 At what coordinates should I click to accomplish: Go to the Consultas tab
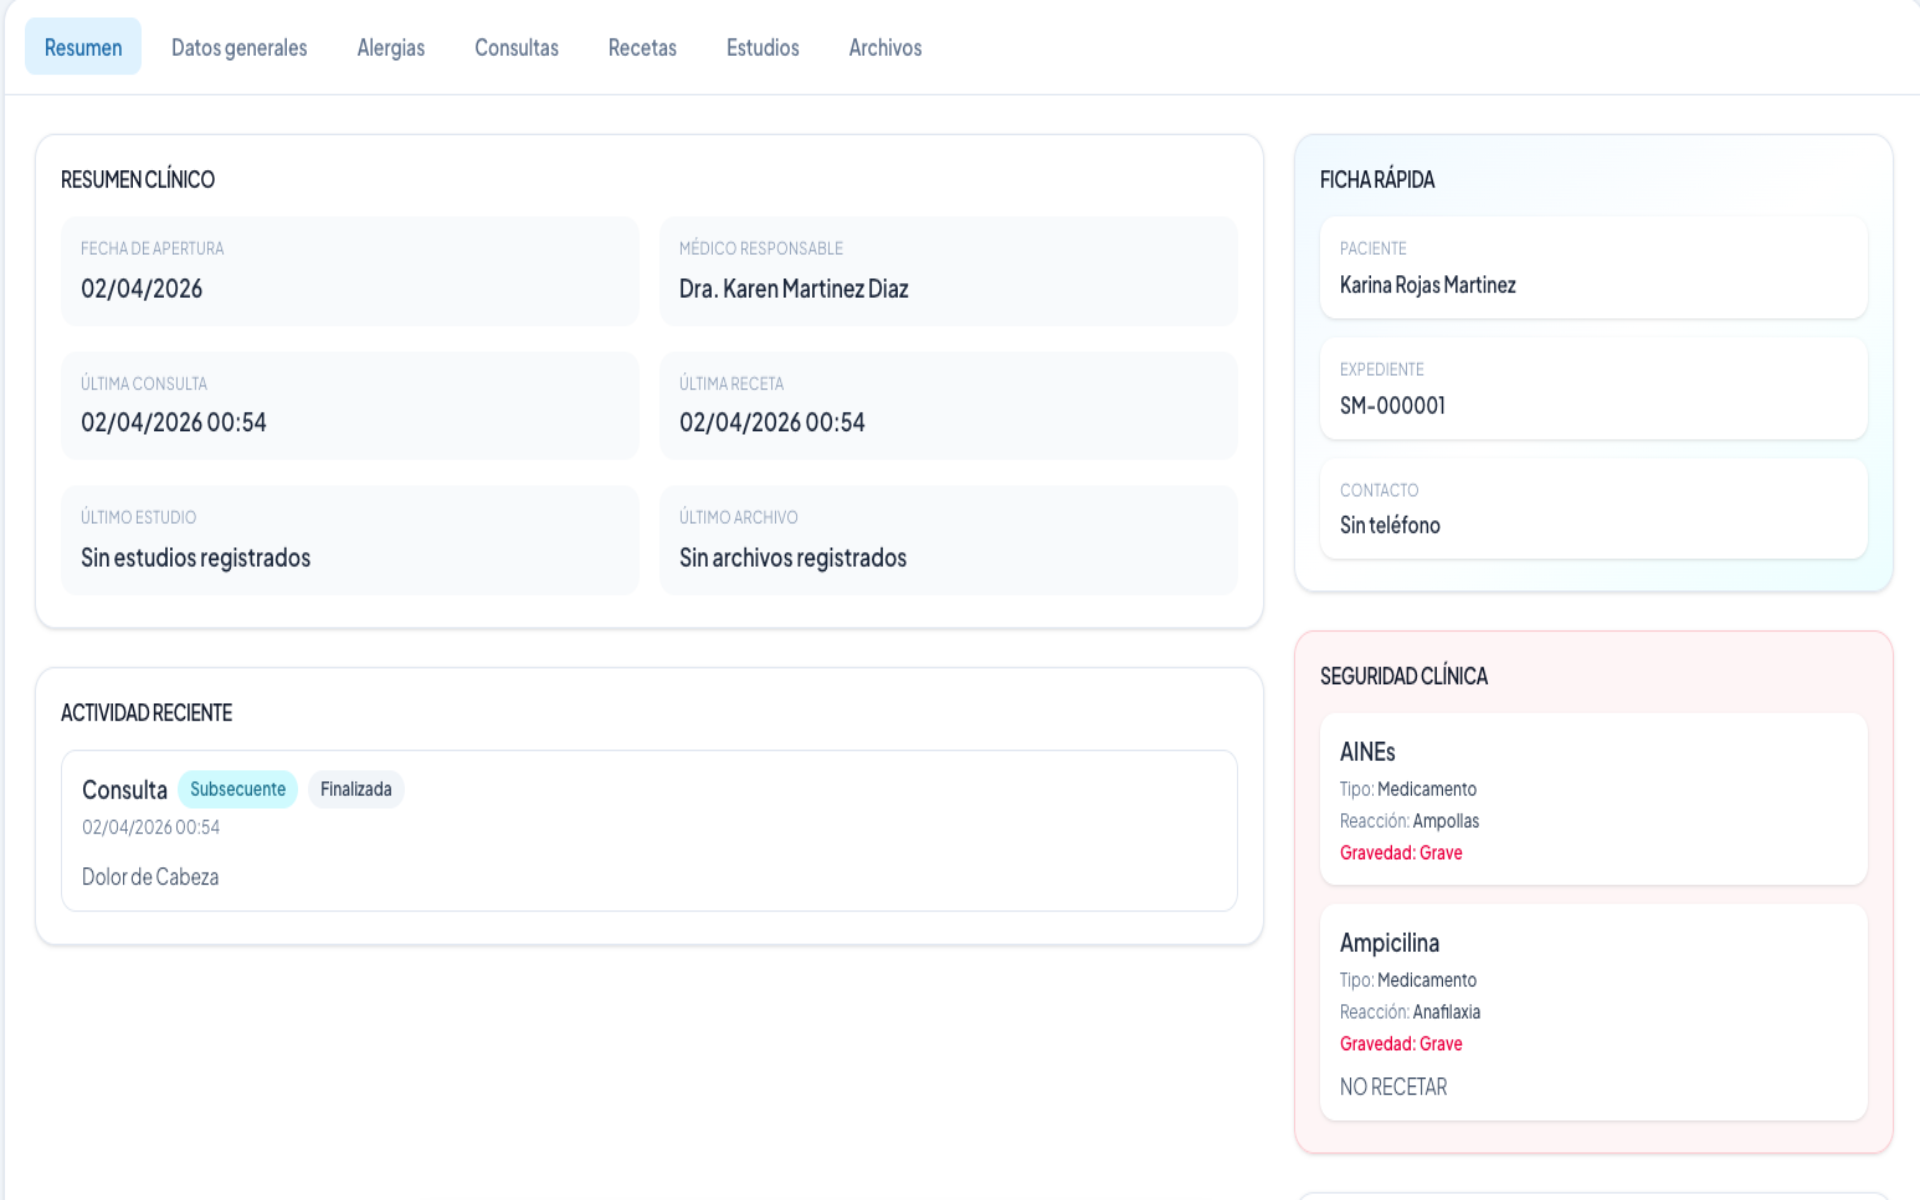516,47
